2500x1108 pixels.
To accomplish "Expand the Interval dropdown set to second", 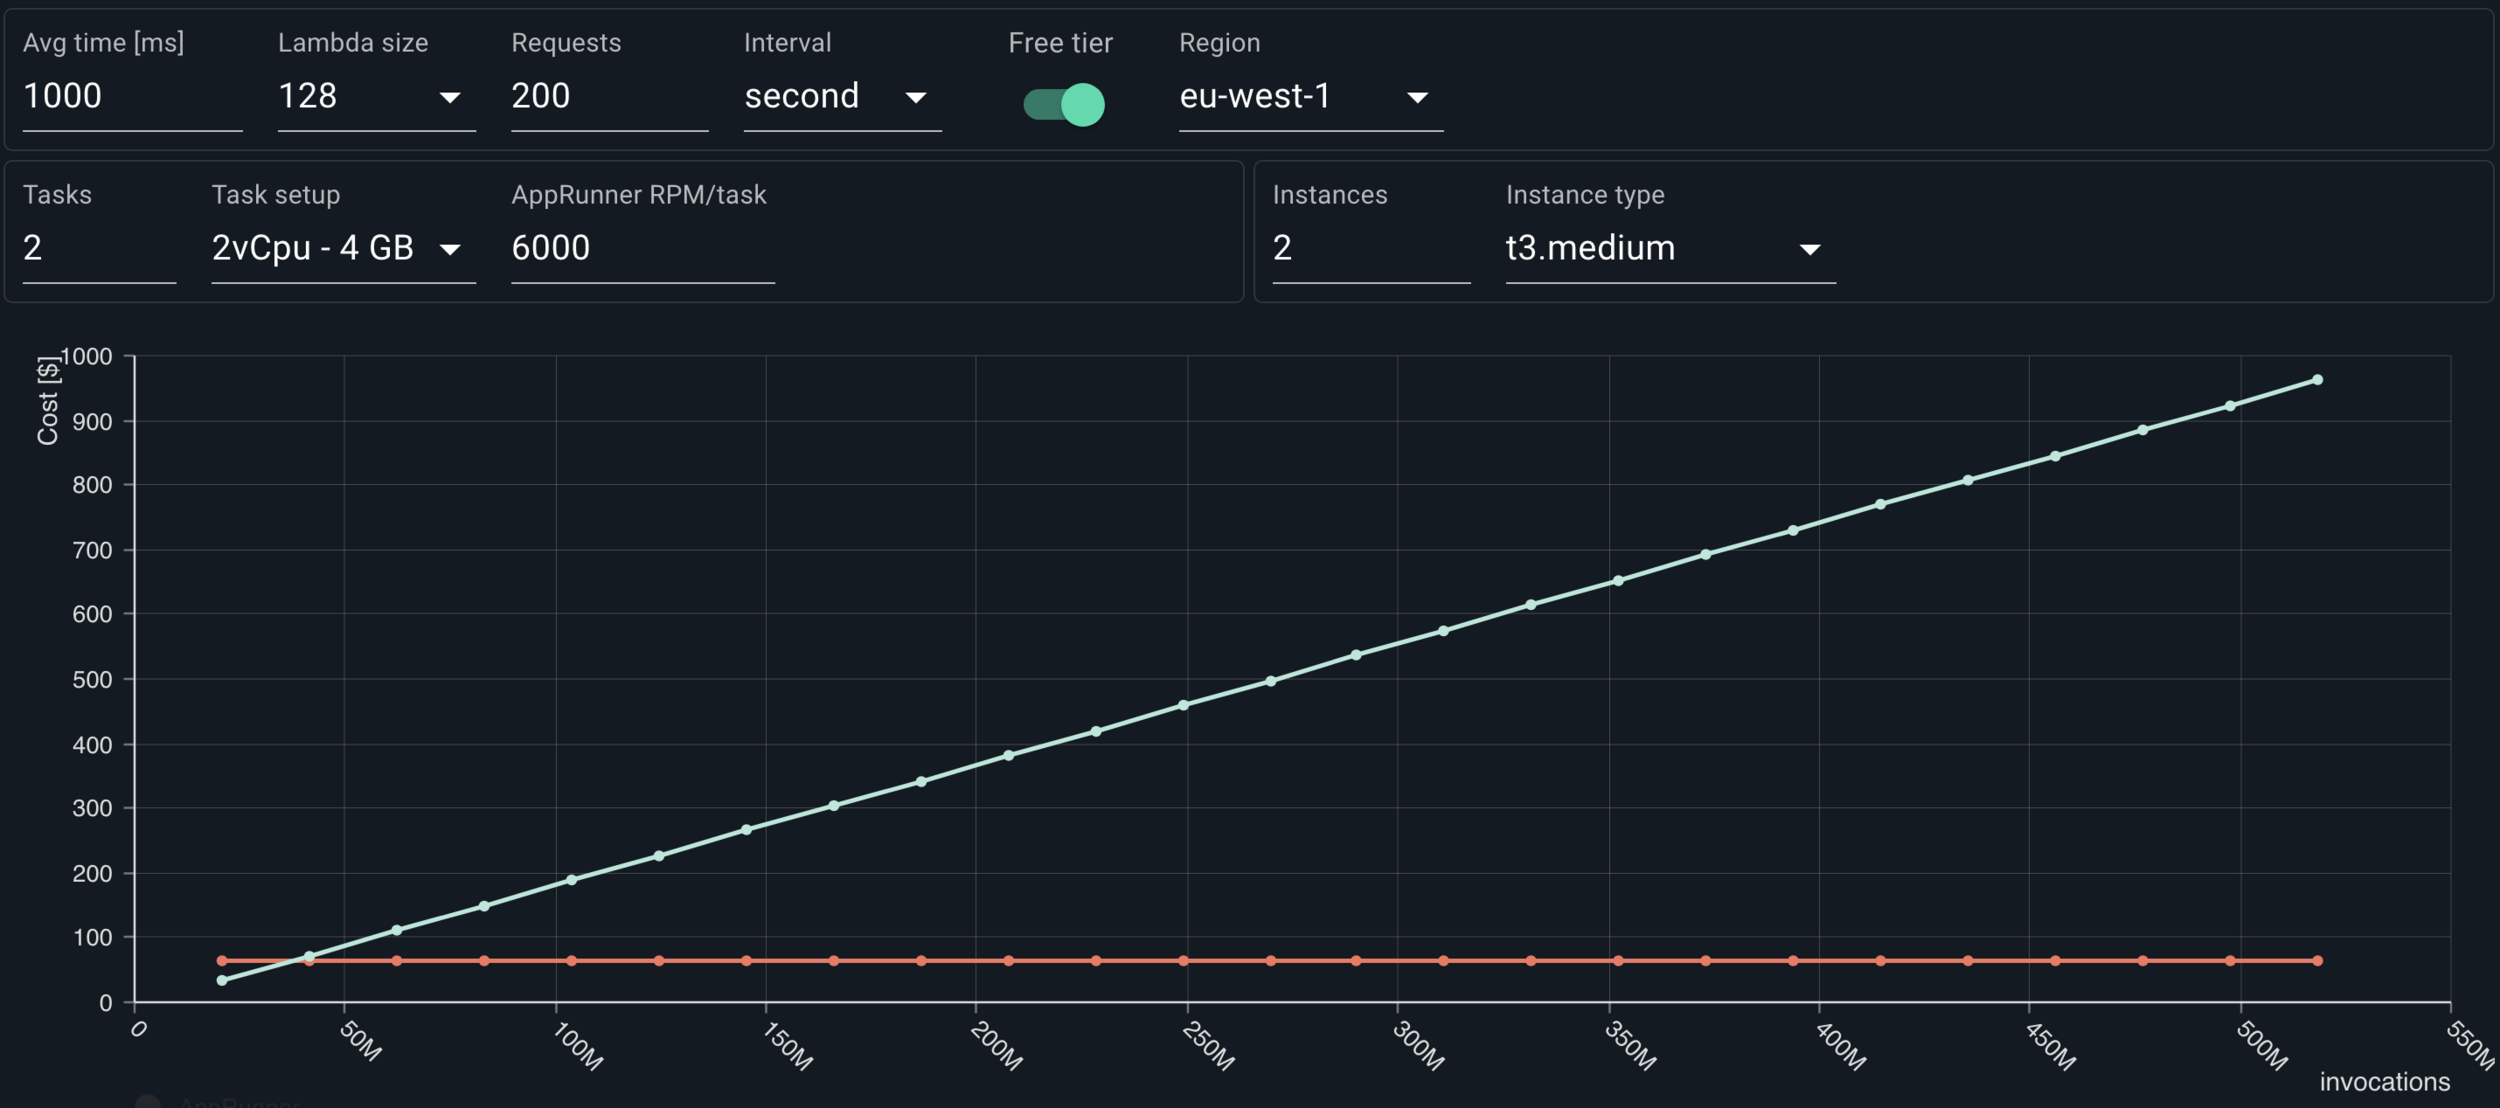I will pos(841,97).
